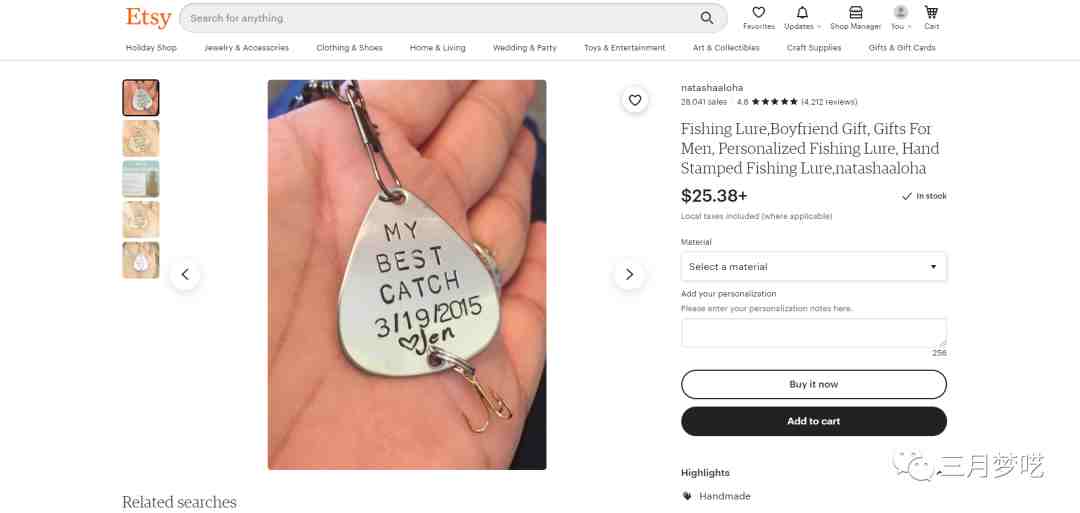This screenshot has height=513, width=1080.
Task: Open the You account dropdown
Action: [x=900, y=17]
